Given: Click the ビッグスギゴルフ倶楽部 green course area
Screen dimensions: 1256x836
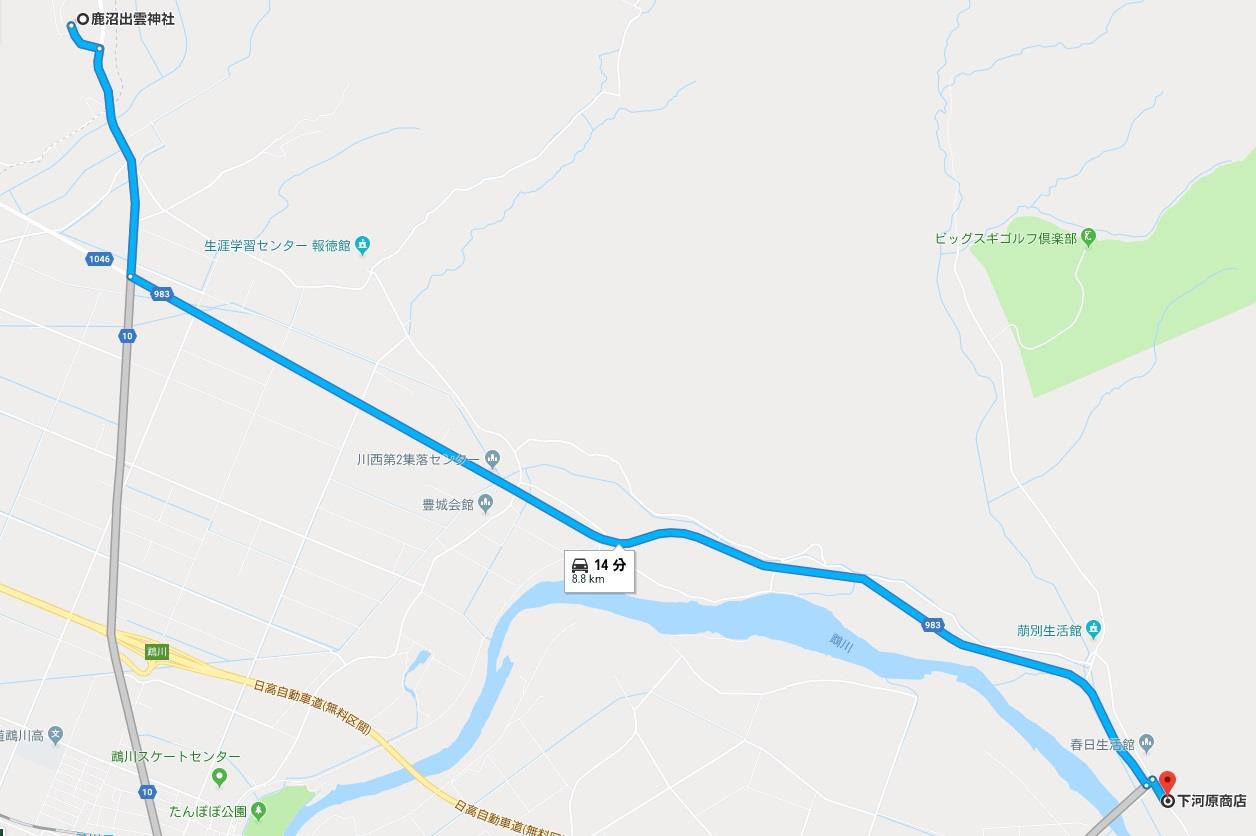Looking at the screenshot, I should [1110, 290].
